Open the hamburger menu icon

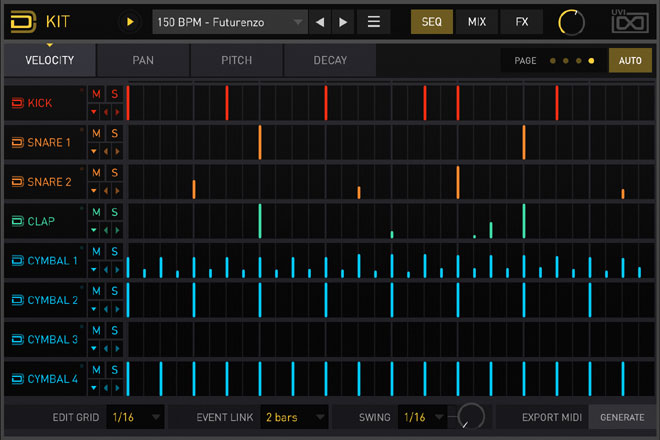[374, 21]
